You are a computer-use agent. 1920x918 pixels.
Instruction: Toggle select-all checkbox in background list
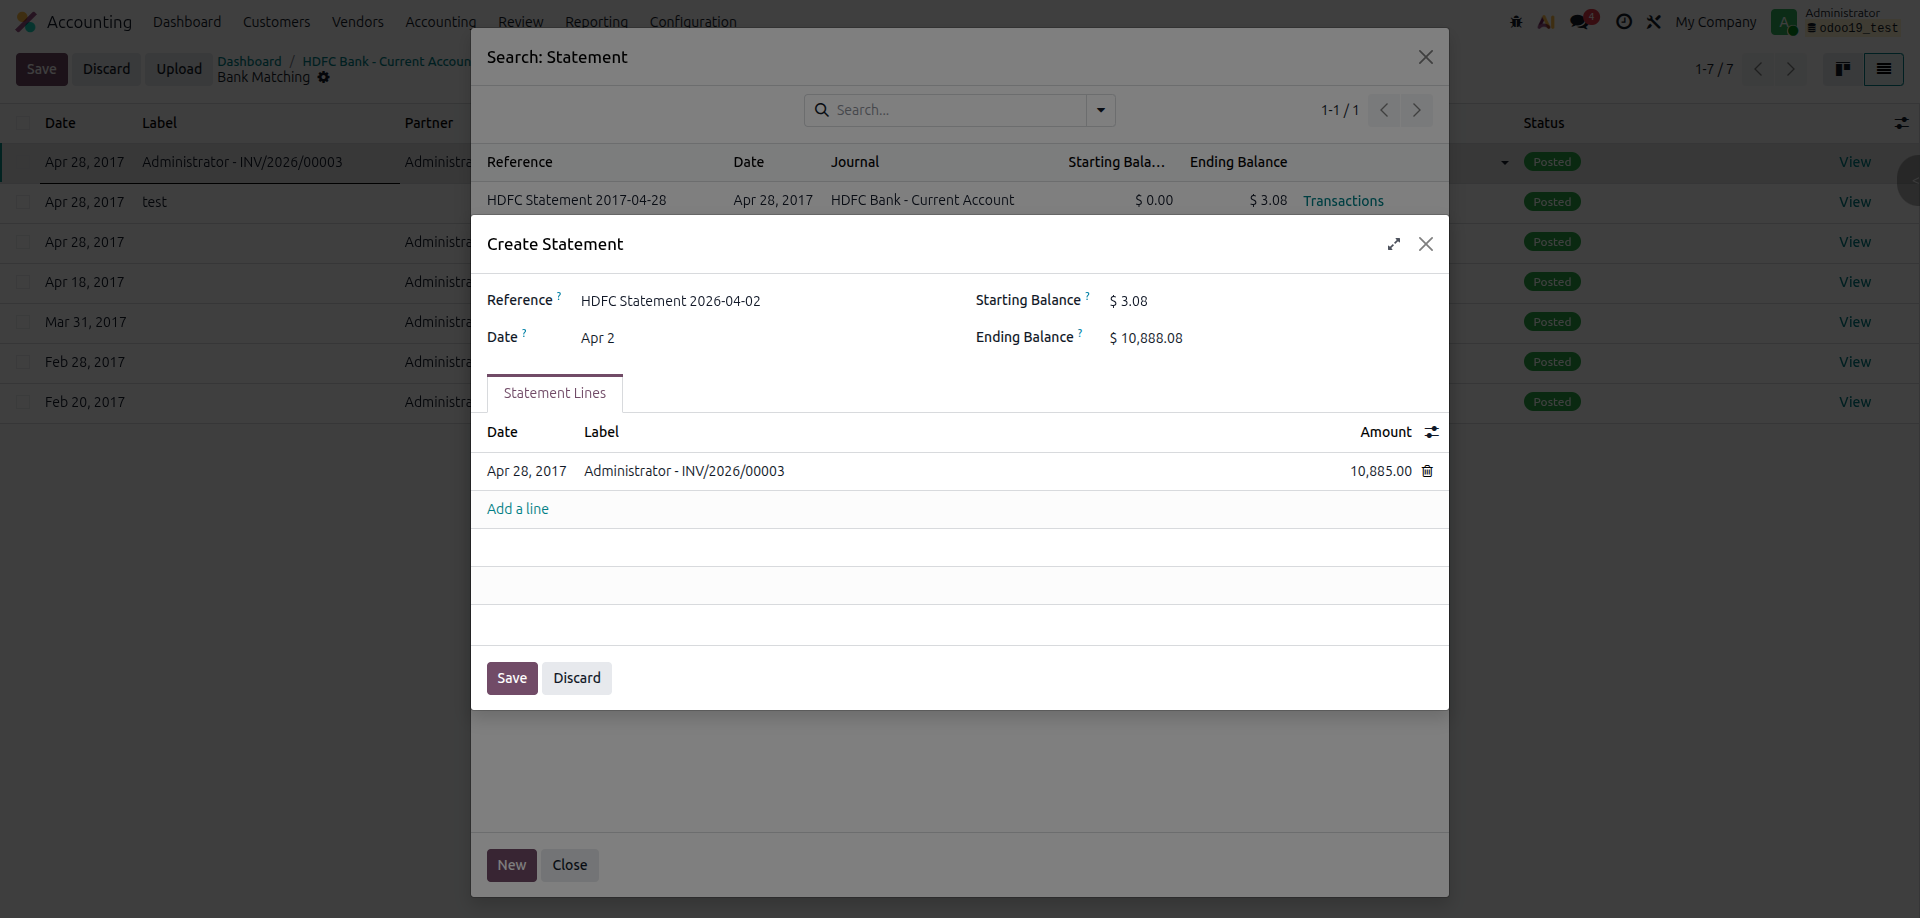23,123
